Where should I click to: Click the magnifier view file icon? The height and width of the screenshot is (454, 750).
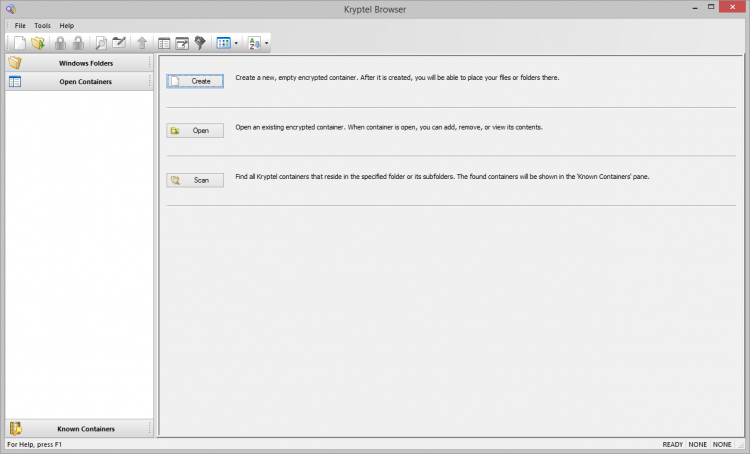101,43
